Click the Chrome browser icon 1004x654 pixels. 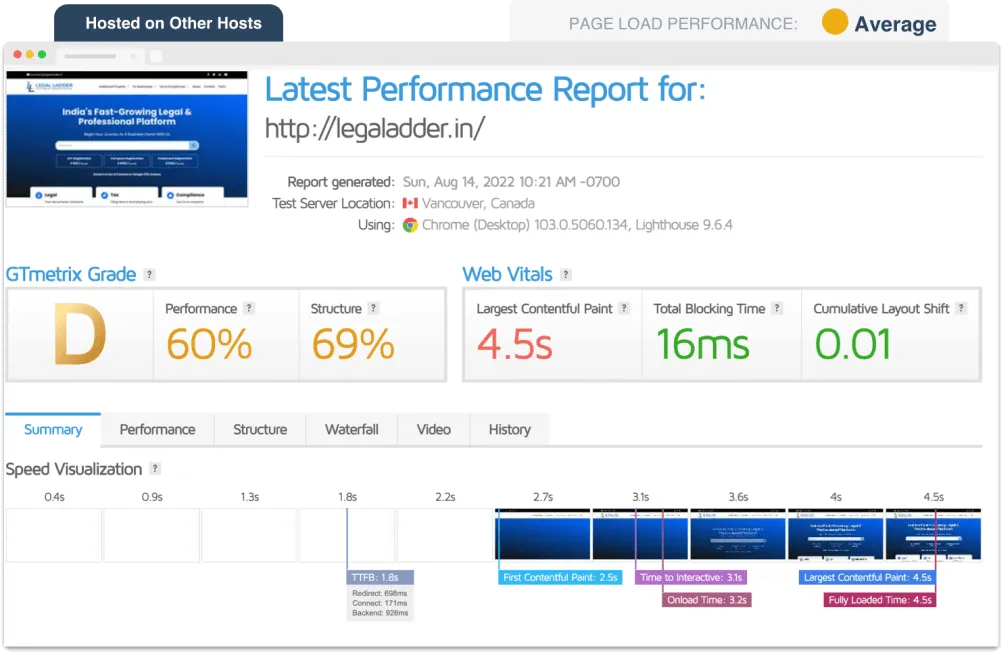click(410, 225)
